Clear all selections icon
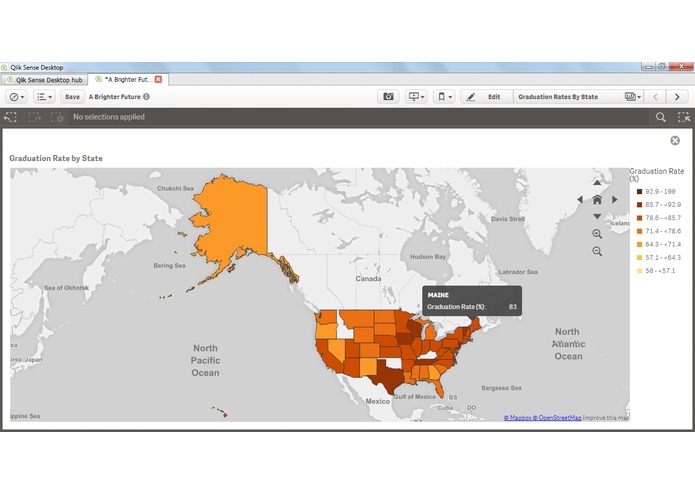The width and height of the screenshot is (695, 494). click(57, 117)
